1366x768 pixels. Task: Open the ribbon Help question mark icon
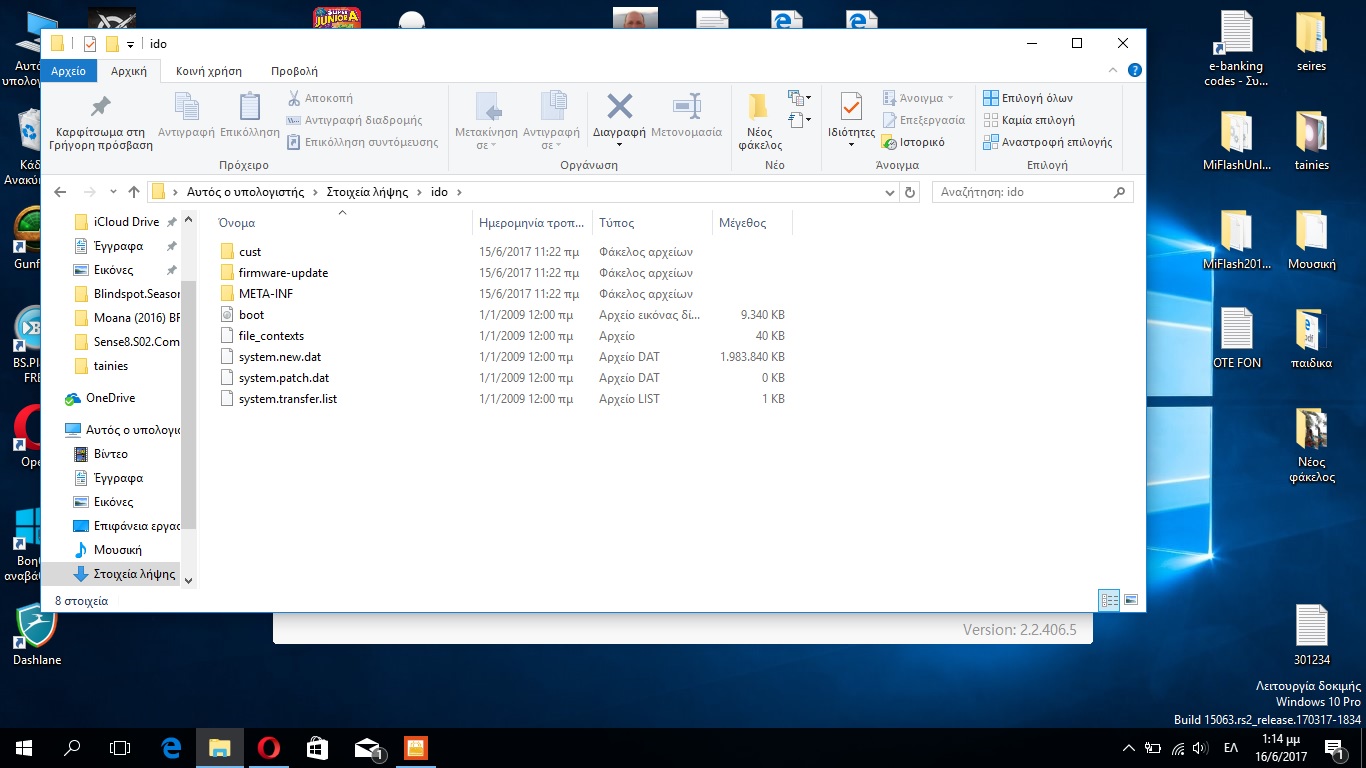(x=1134, y=71)
